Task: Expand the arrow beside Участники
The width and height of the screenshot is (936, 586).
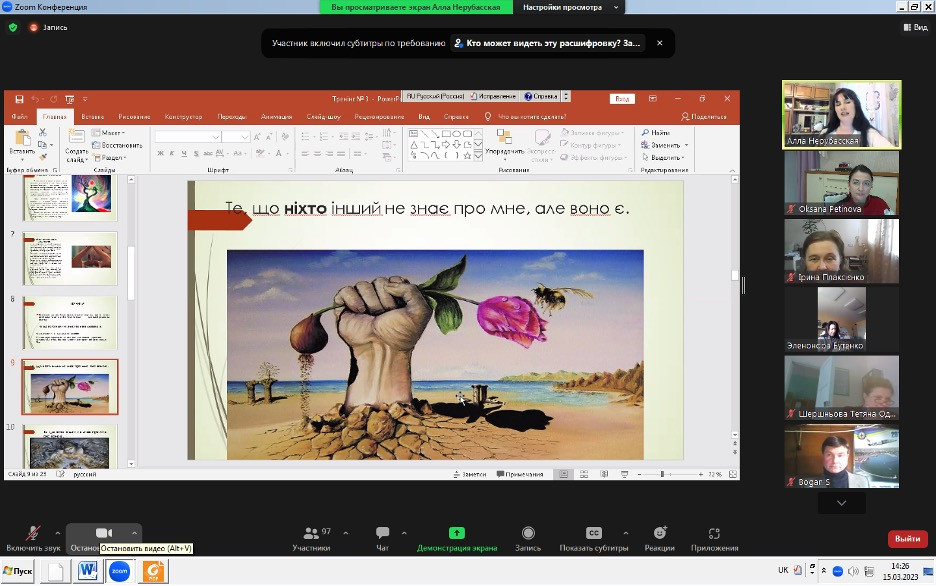Action: (346, 533)
